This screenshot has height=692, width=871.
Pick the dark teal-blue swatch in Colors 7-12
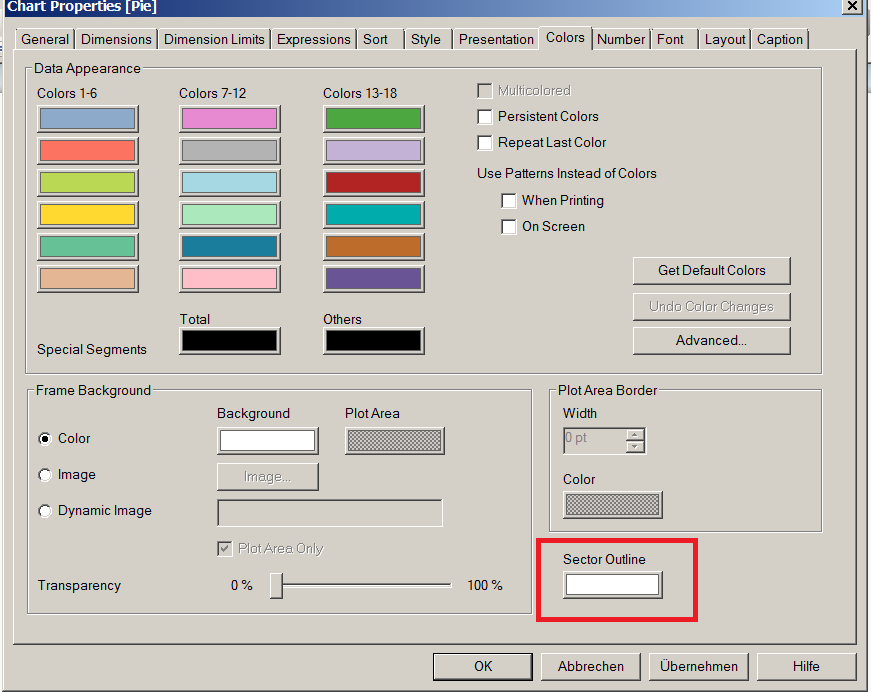(229, 247)
